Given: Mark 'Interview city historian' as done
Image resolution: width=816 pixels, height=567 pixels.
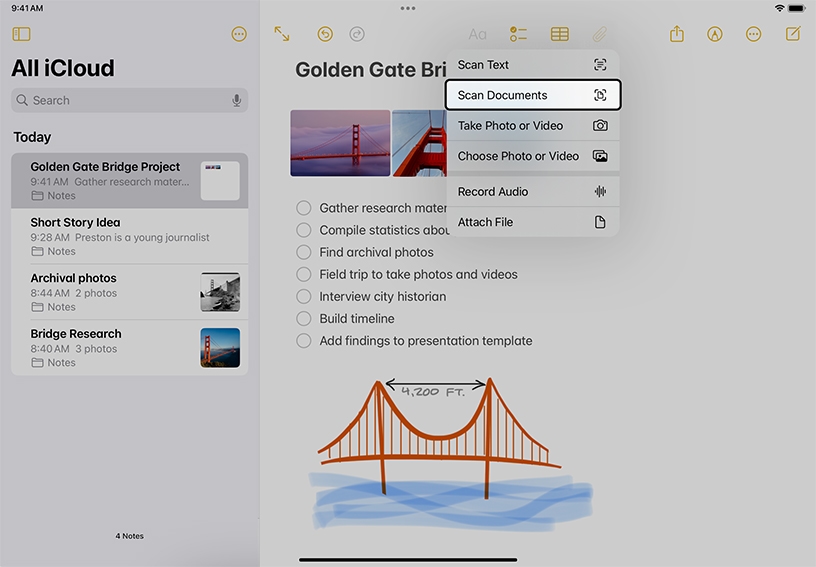Looking at the screenshot, I should [304, 296].
